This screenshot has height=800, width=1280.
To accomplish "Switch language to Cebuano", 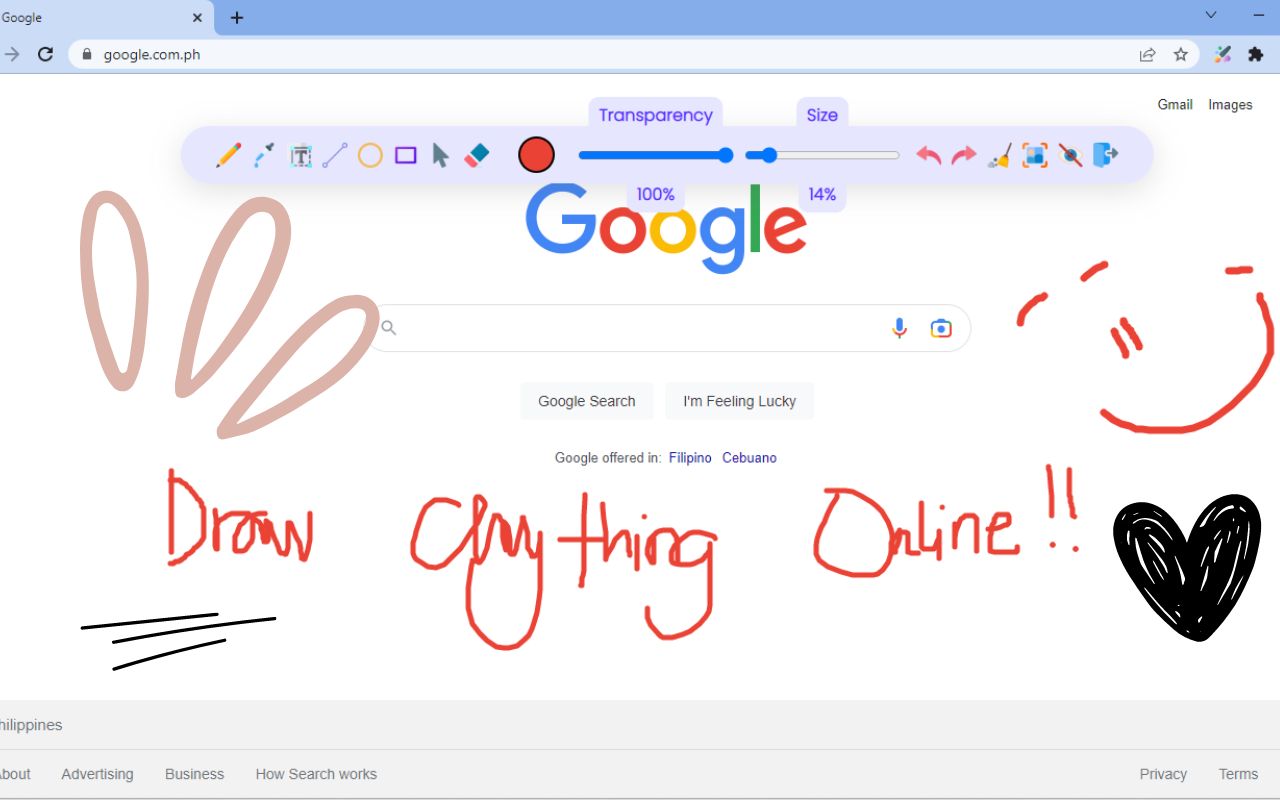I will coord(749,458).
